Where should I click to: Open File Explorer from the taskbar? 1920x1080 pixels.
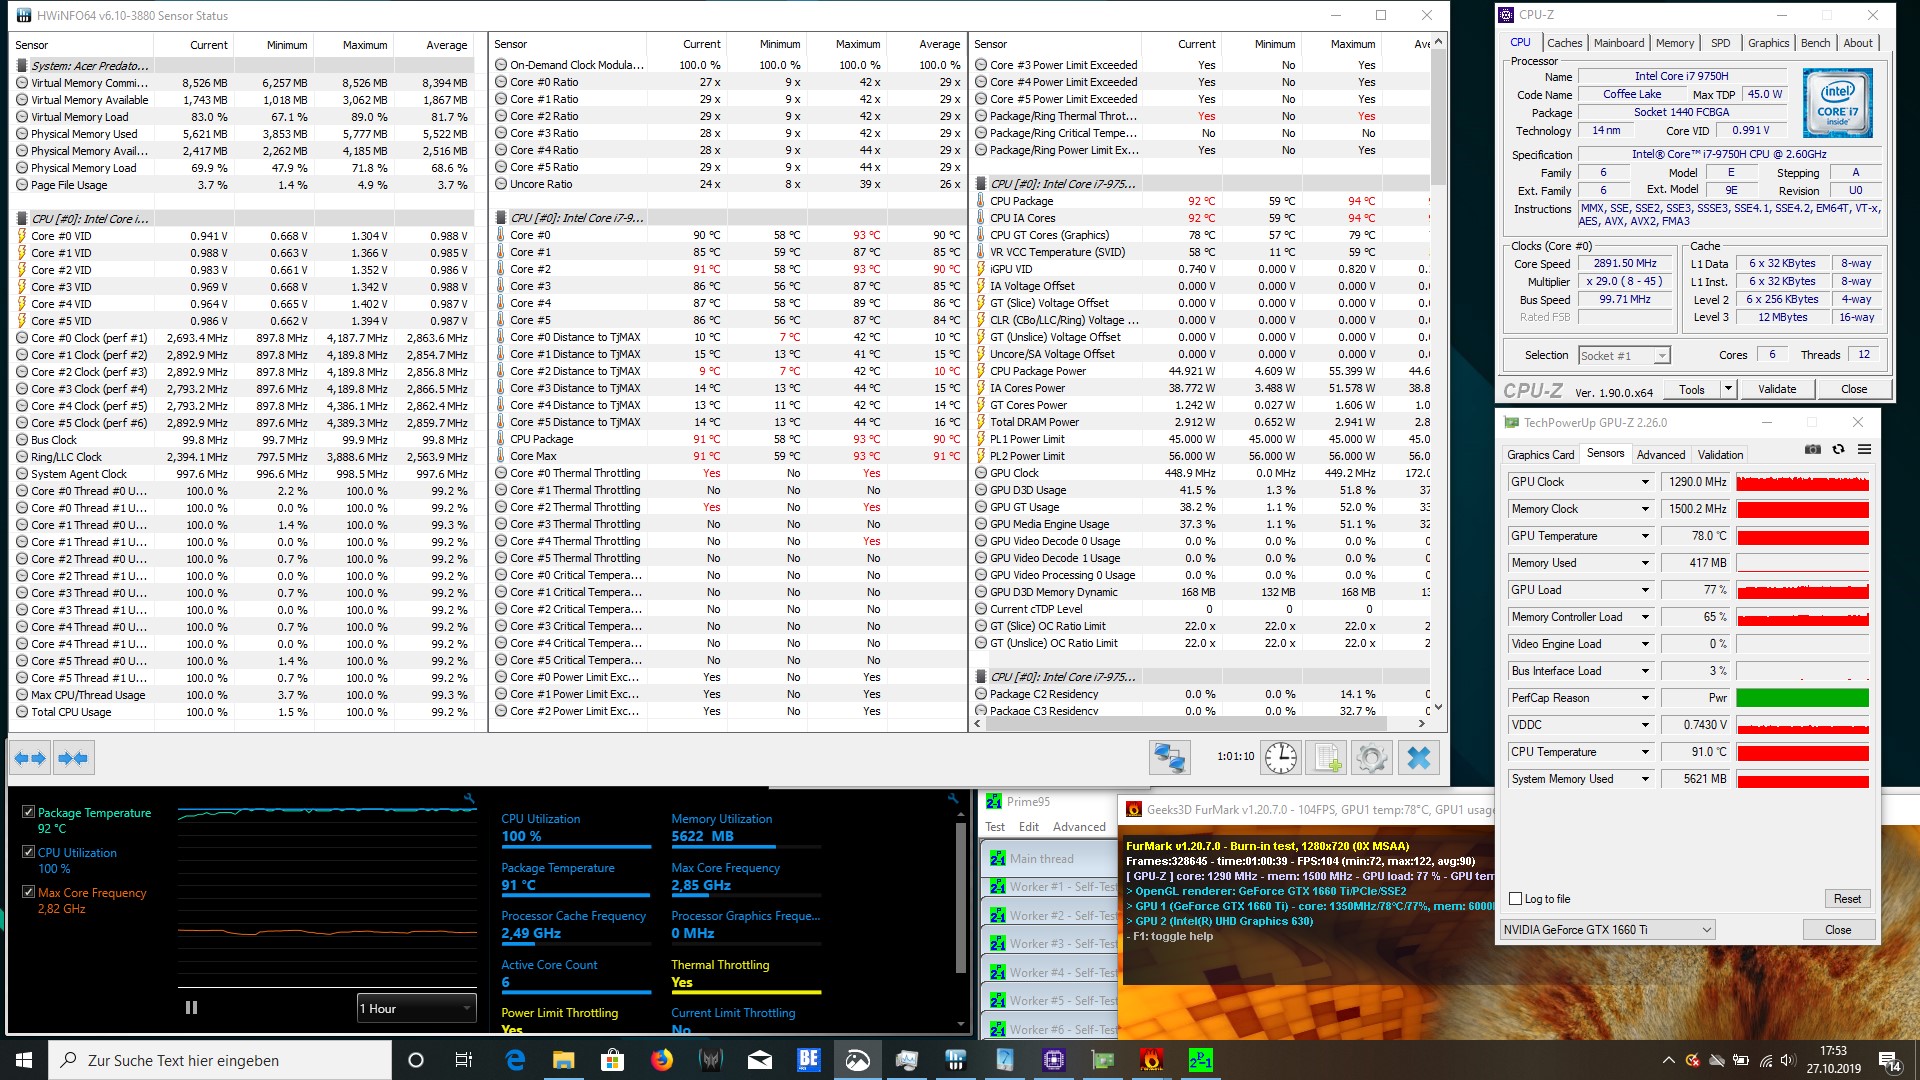click(564, 1059)
